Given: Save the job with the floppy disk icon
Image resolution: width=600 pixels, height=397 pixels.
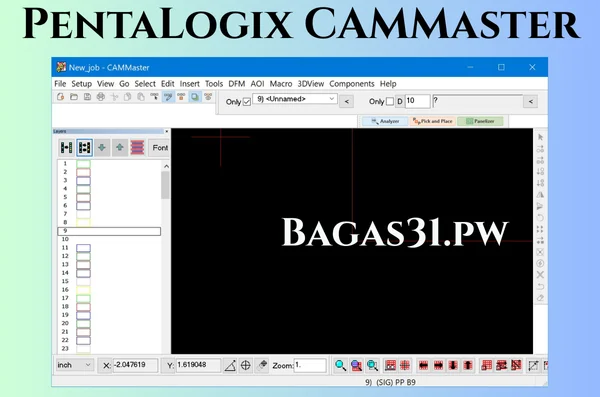Looking at the screenshot, I should tap(87, 97).
